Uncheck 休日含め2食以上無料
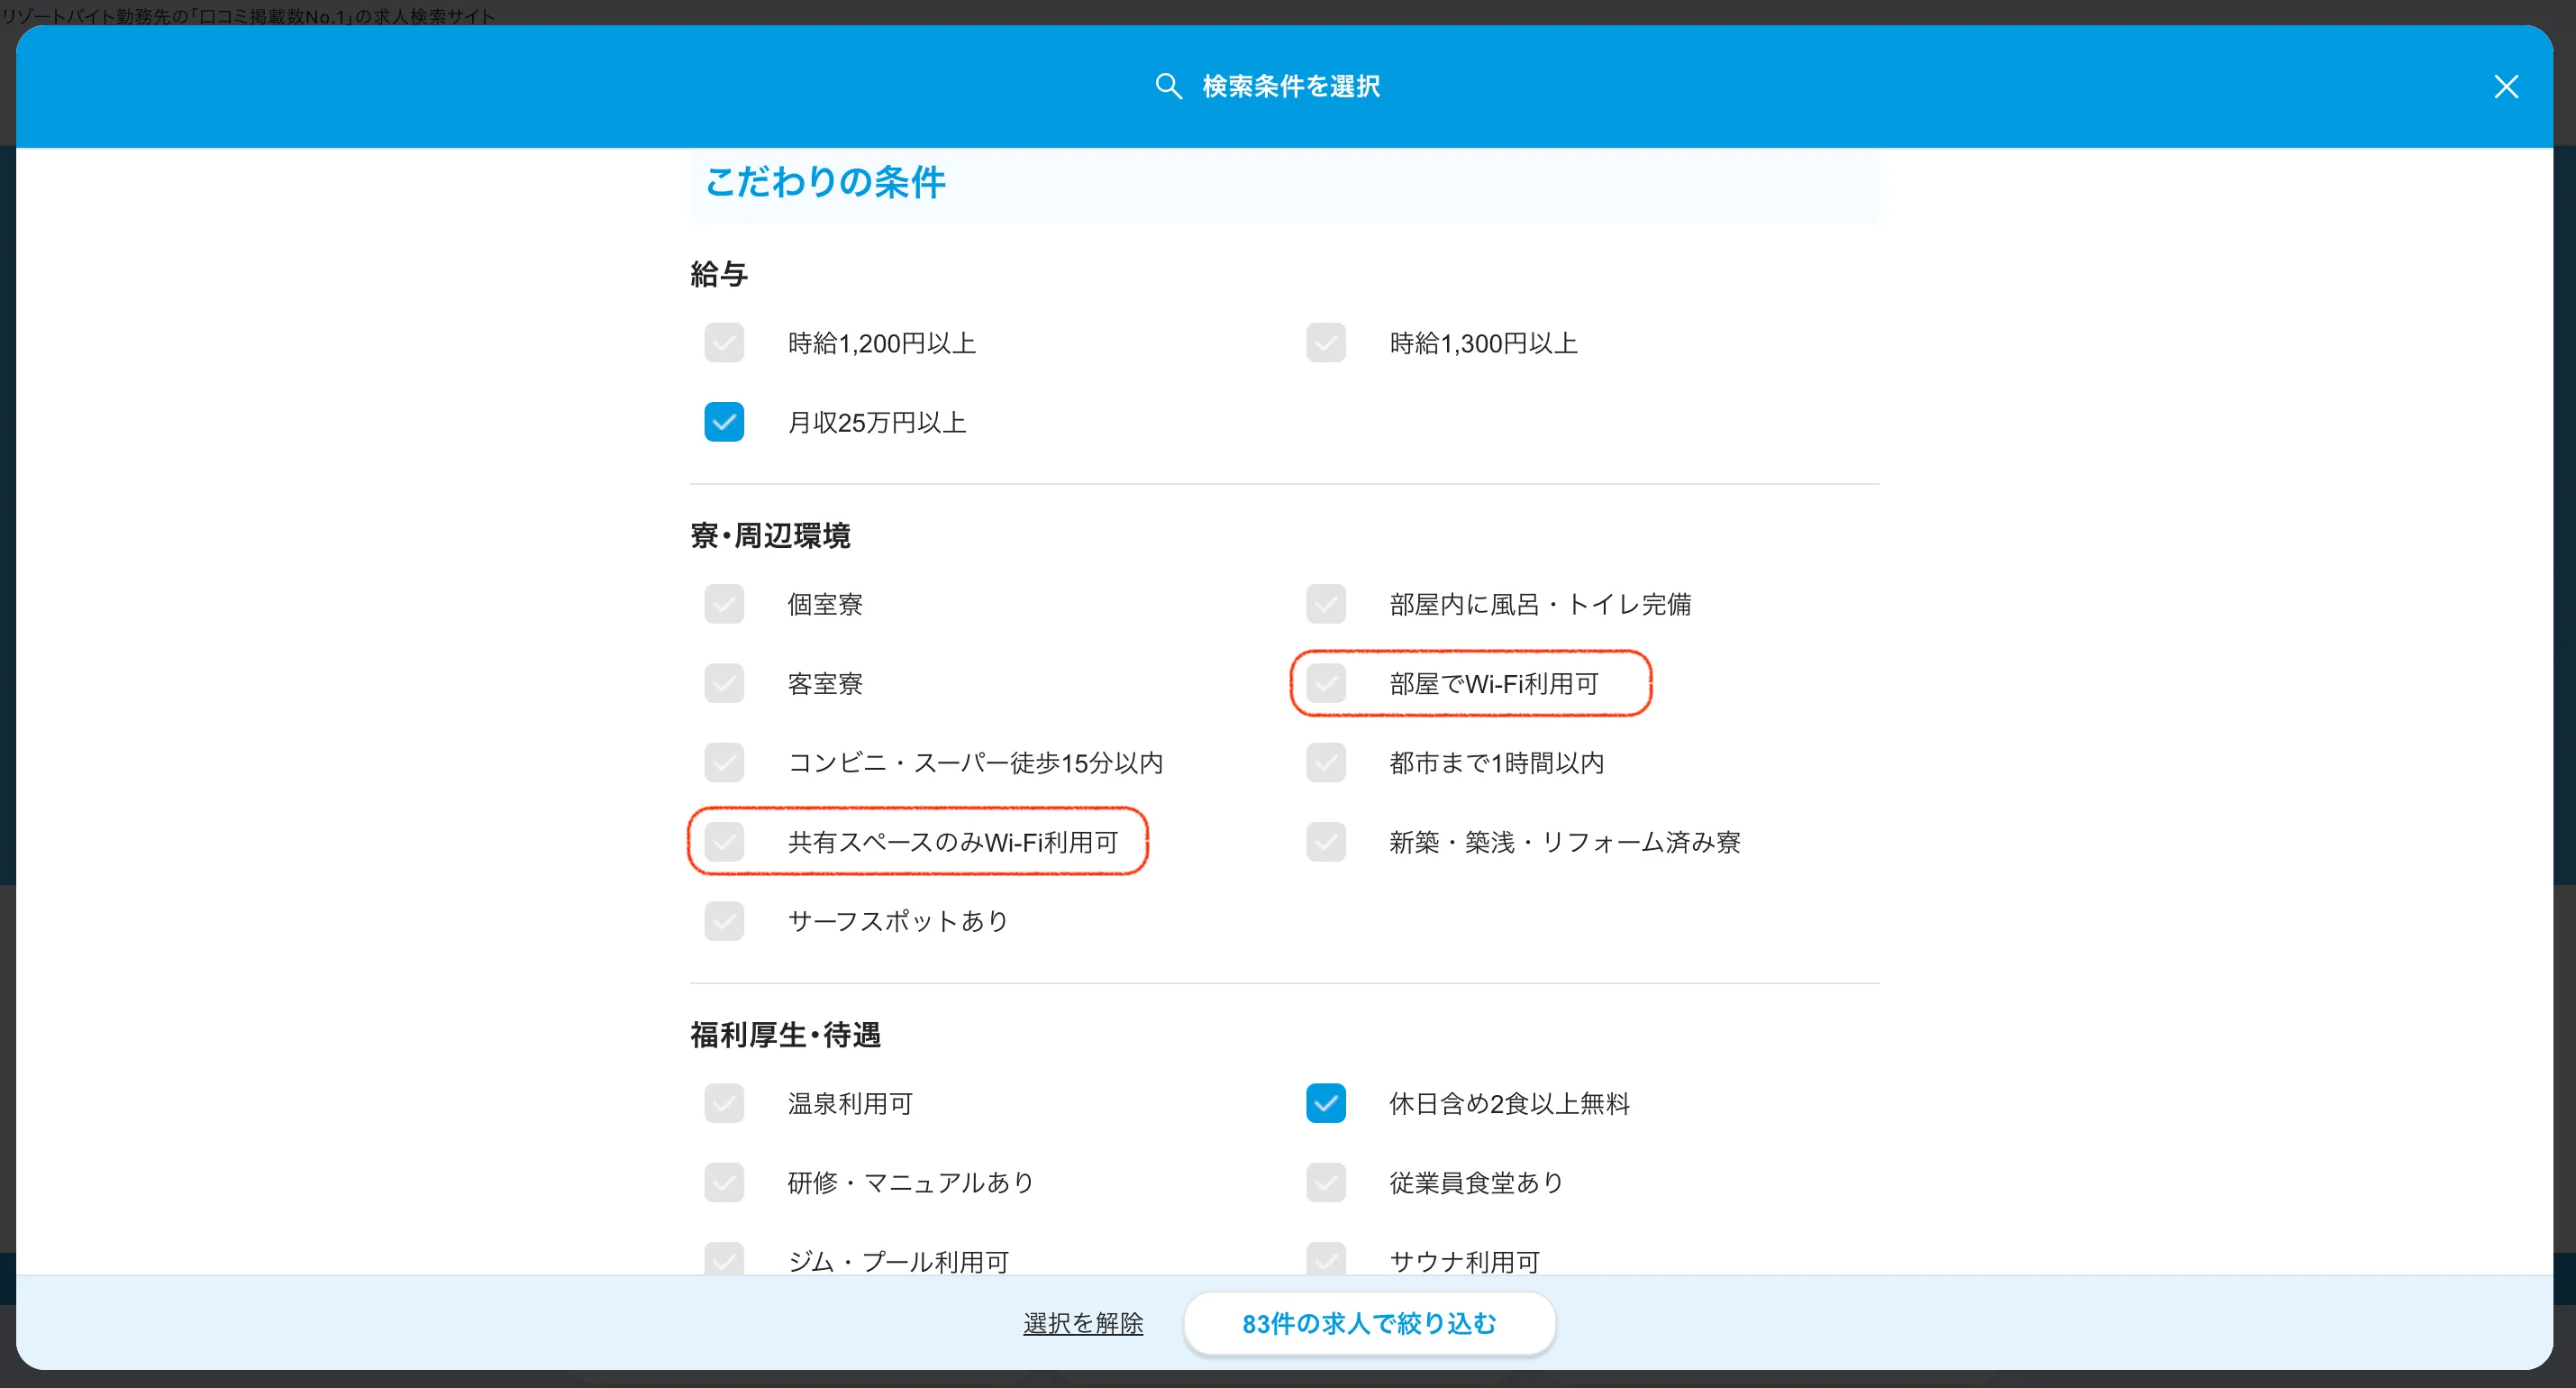The height and width of the screenshot is (1388, 2576). (1325, 1103)
